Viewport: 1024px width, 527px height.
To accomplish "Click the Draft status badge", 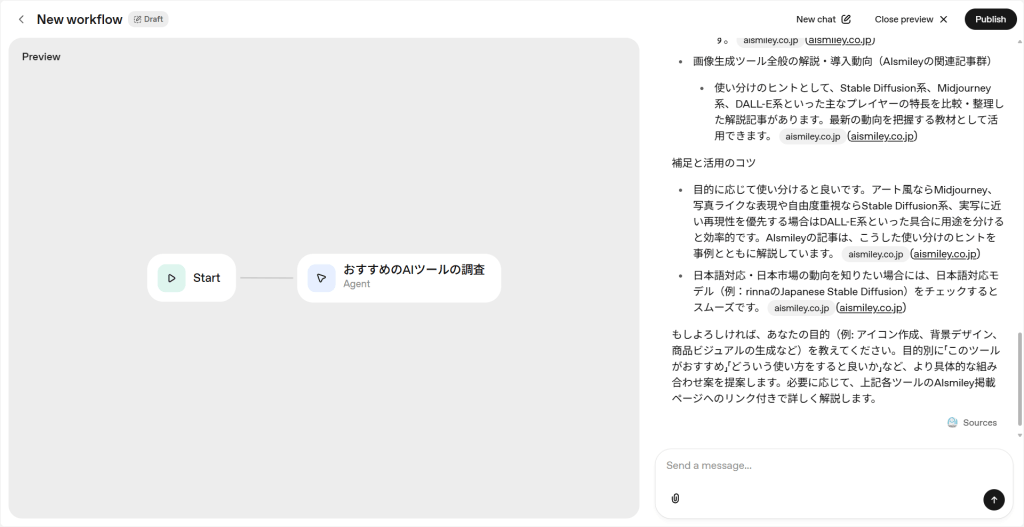I will tap(148, 19).
